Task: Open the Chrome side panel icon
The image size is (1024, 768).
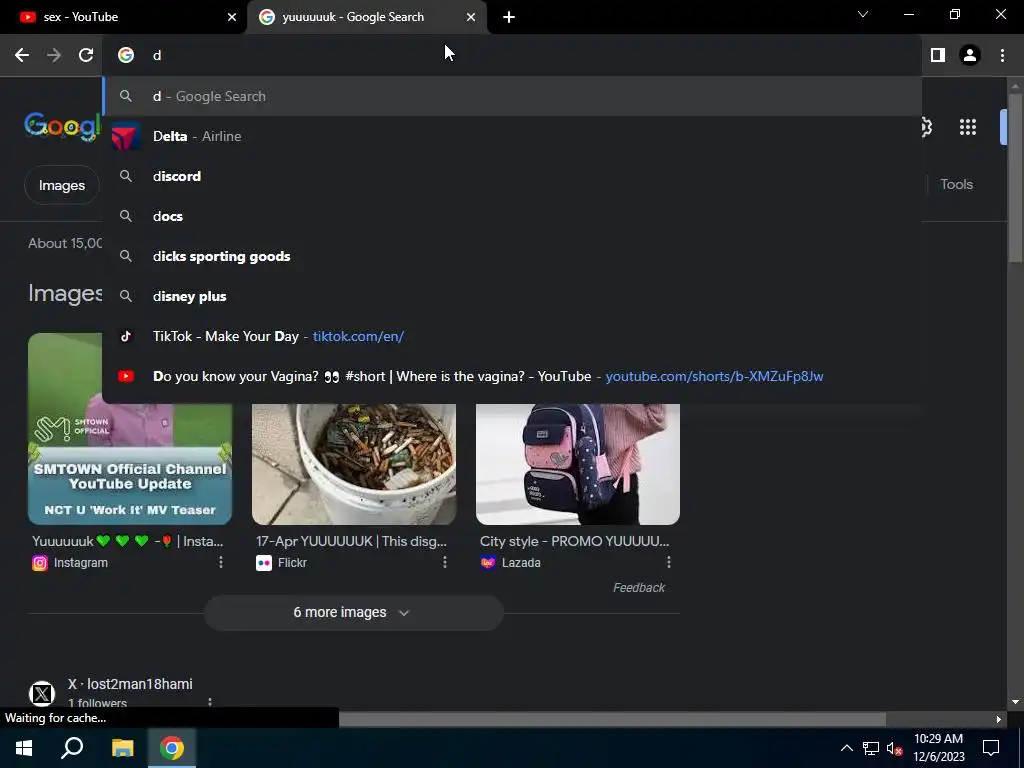Action: pos(937,55)
